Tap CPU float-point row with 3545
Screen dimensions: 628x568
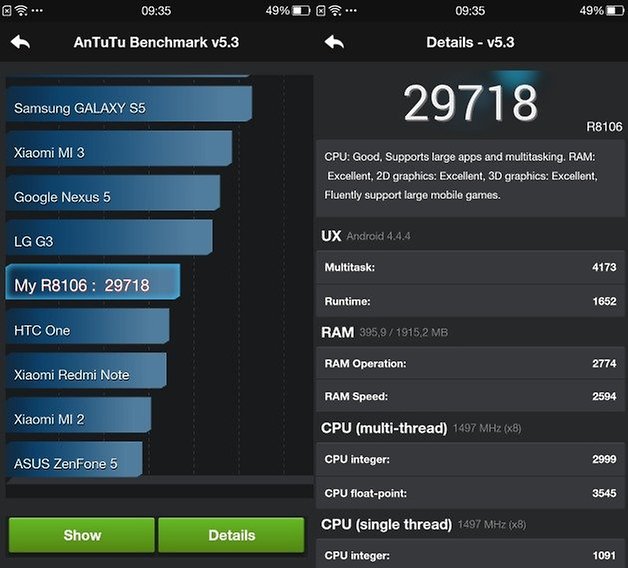(470, 493)
